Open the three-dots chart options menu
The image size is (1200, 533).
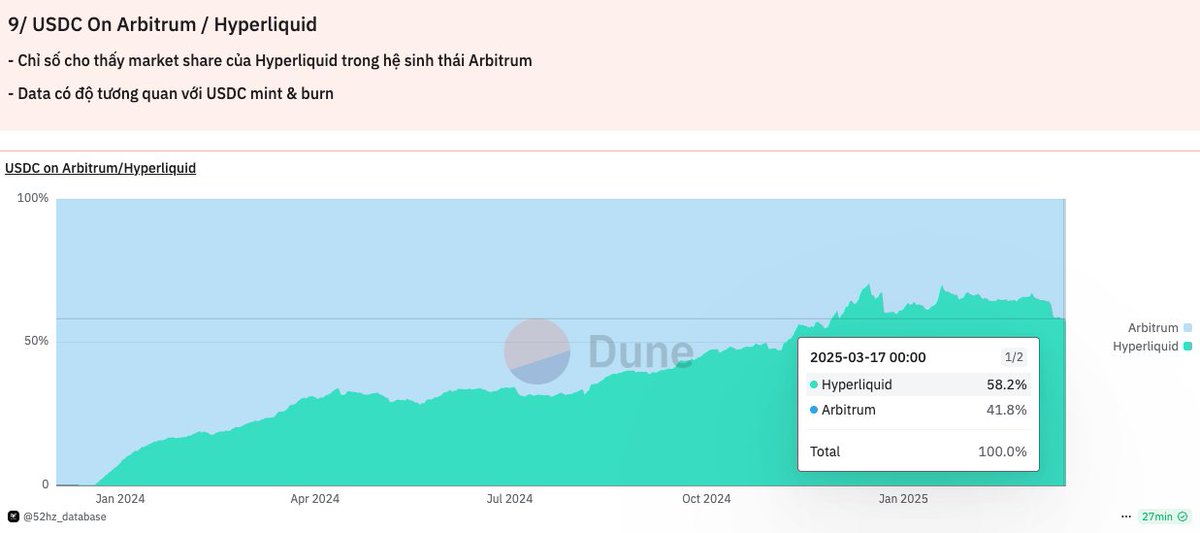[x=1128, y=516]
